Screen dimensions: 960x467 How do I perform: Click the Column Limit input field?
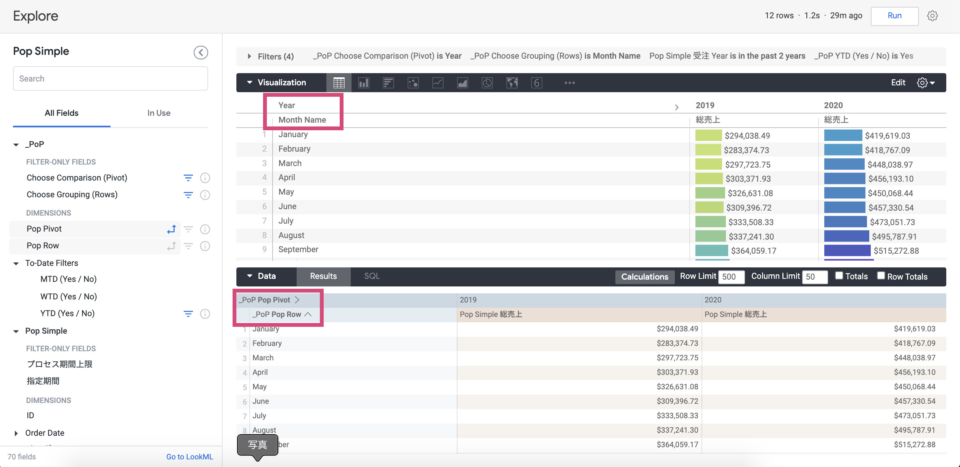point(815,277)
